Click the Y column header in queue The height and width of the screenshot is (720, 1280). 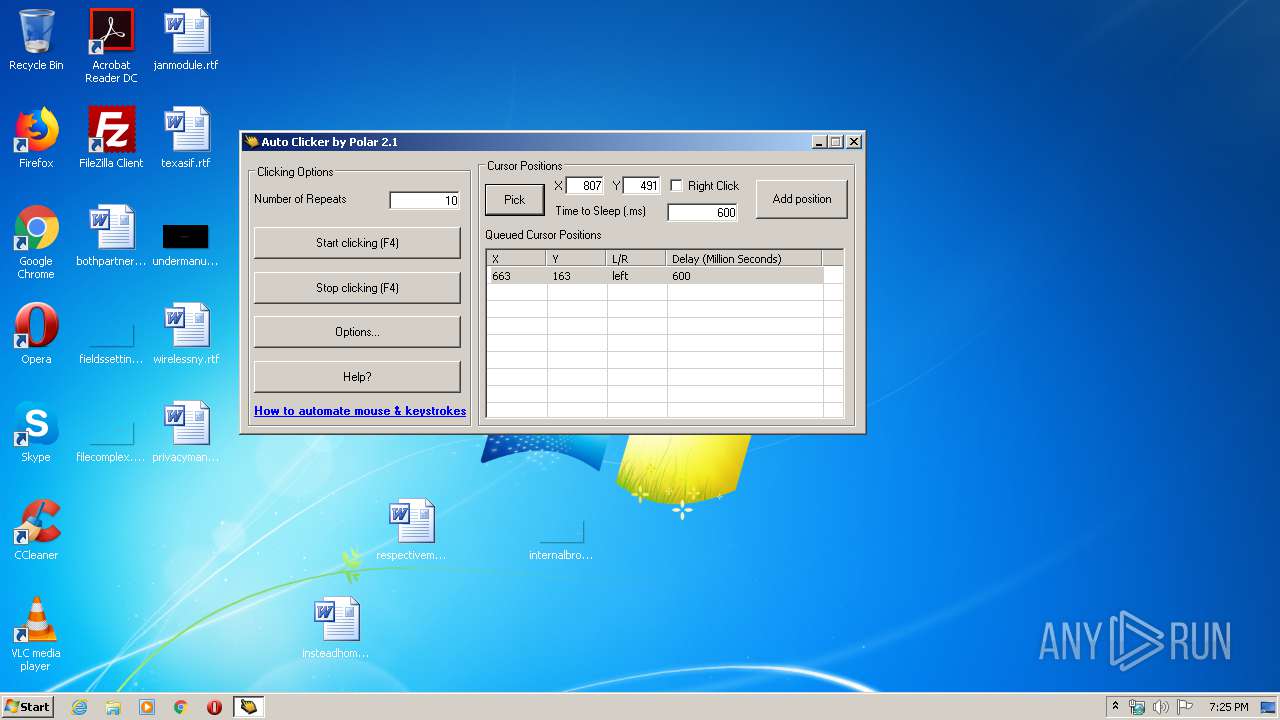576,259
